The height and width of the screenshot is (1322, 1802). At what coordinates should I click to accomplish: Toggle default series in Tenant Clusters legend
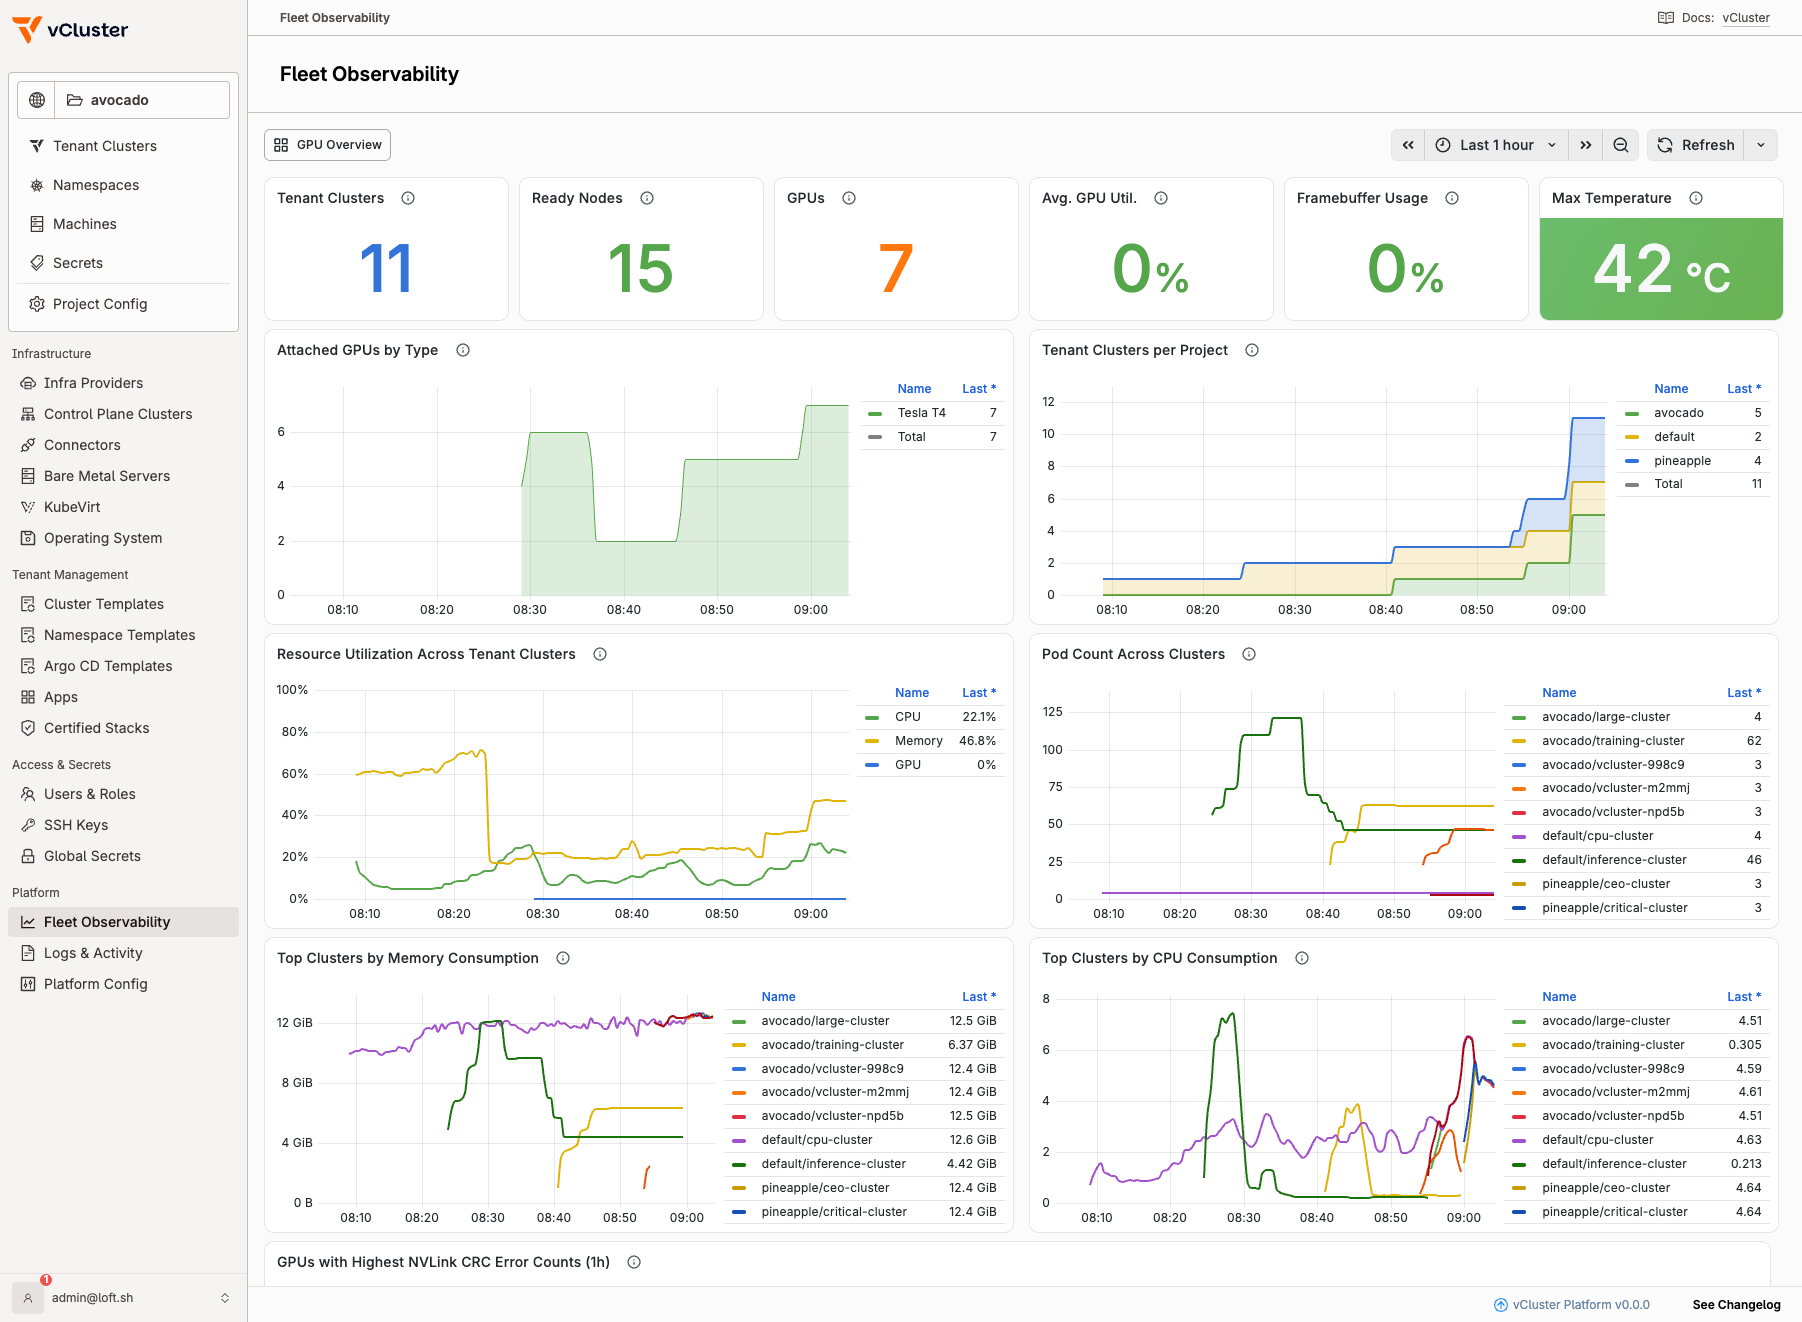[1674, 437]
